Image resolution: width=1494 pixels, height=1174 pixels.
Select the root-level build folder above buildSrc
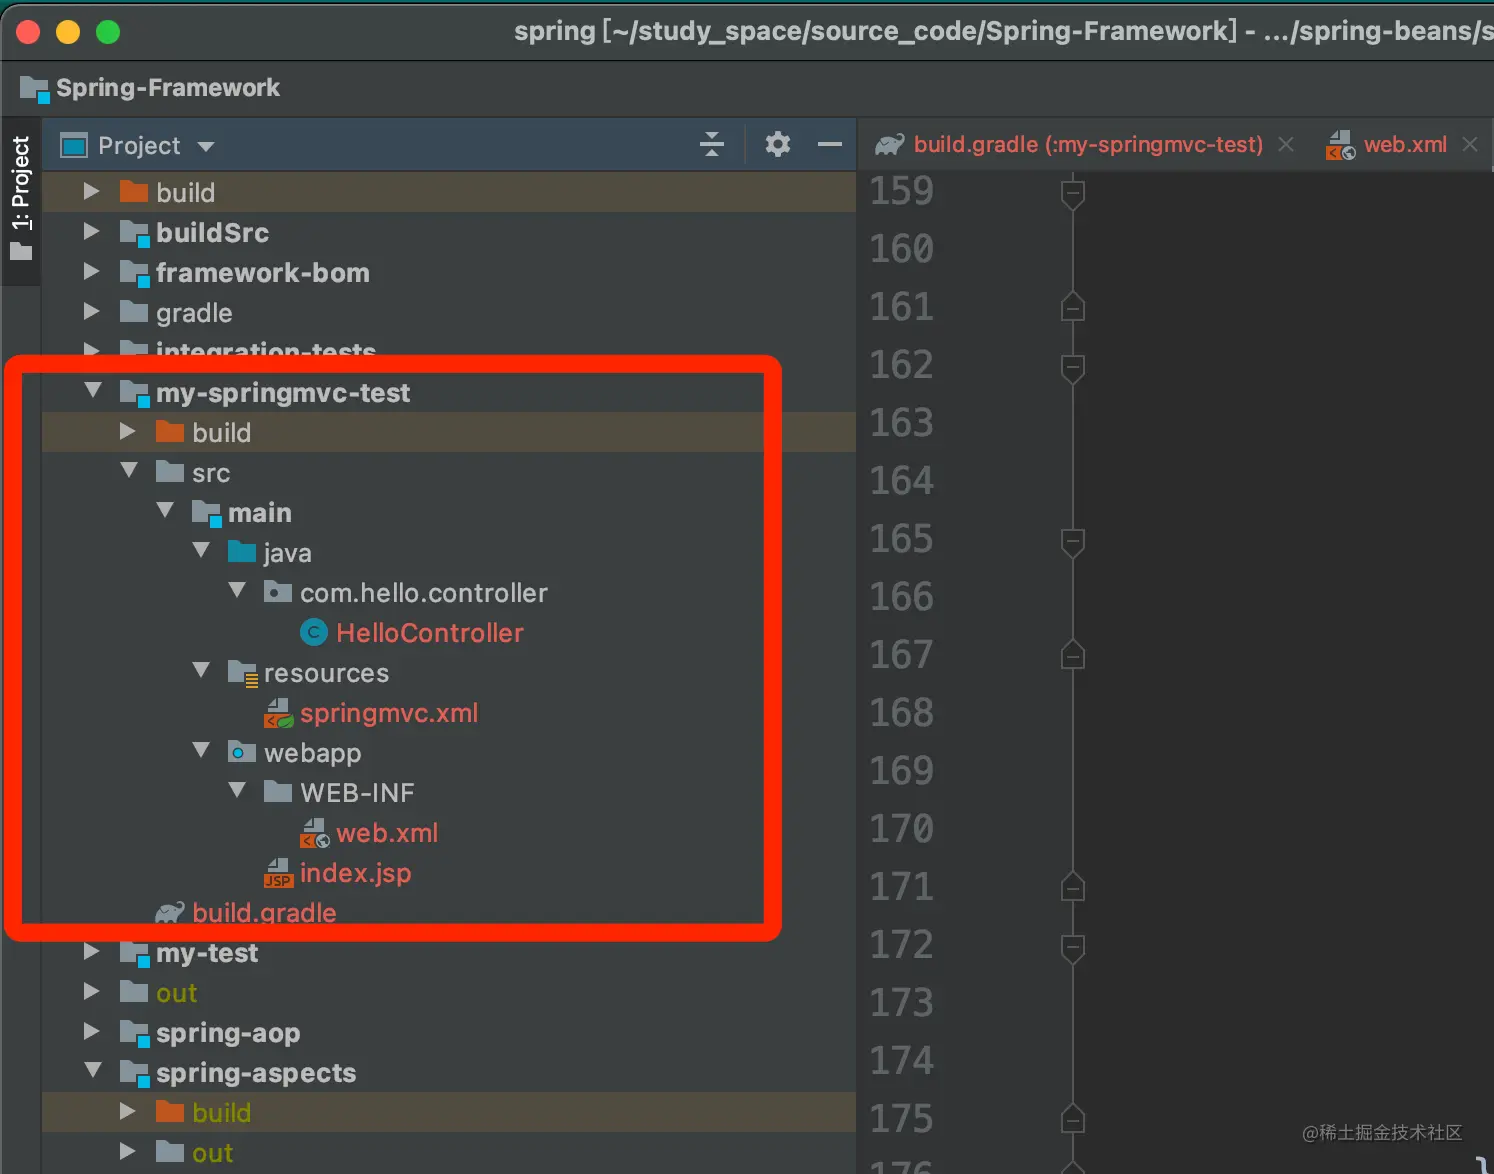[x=449, y=192]
